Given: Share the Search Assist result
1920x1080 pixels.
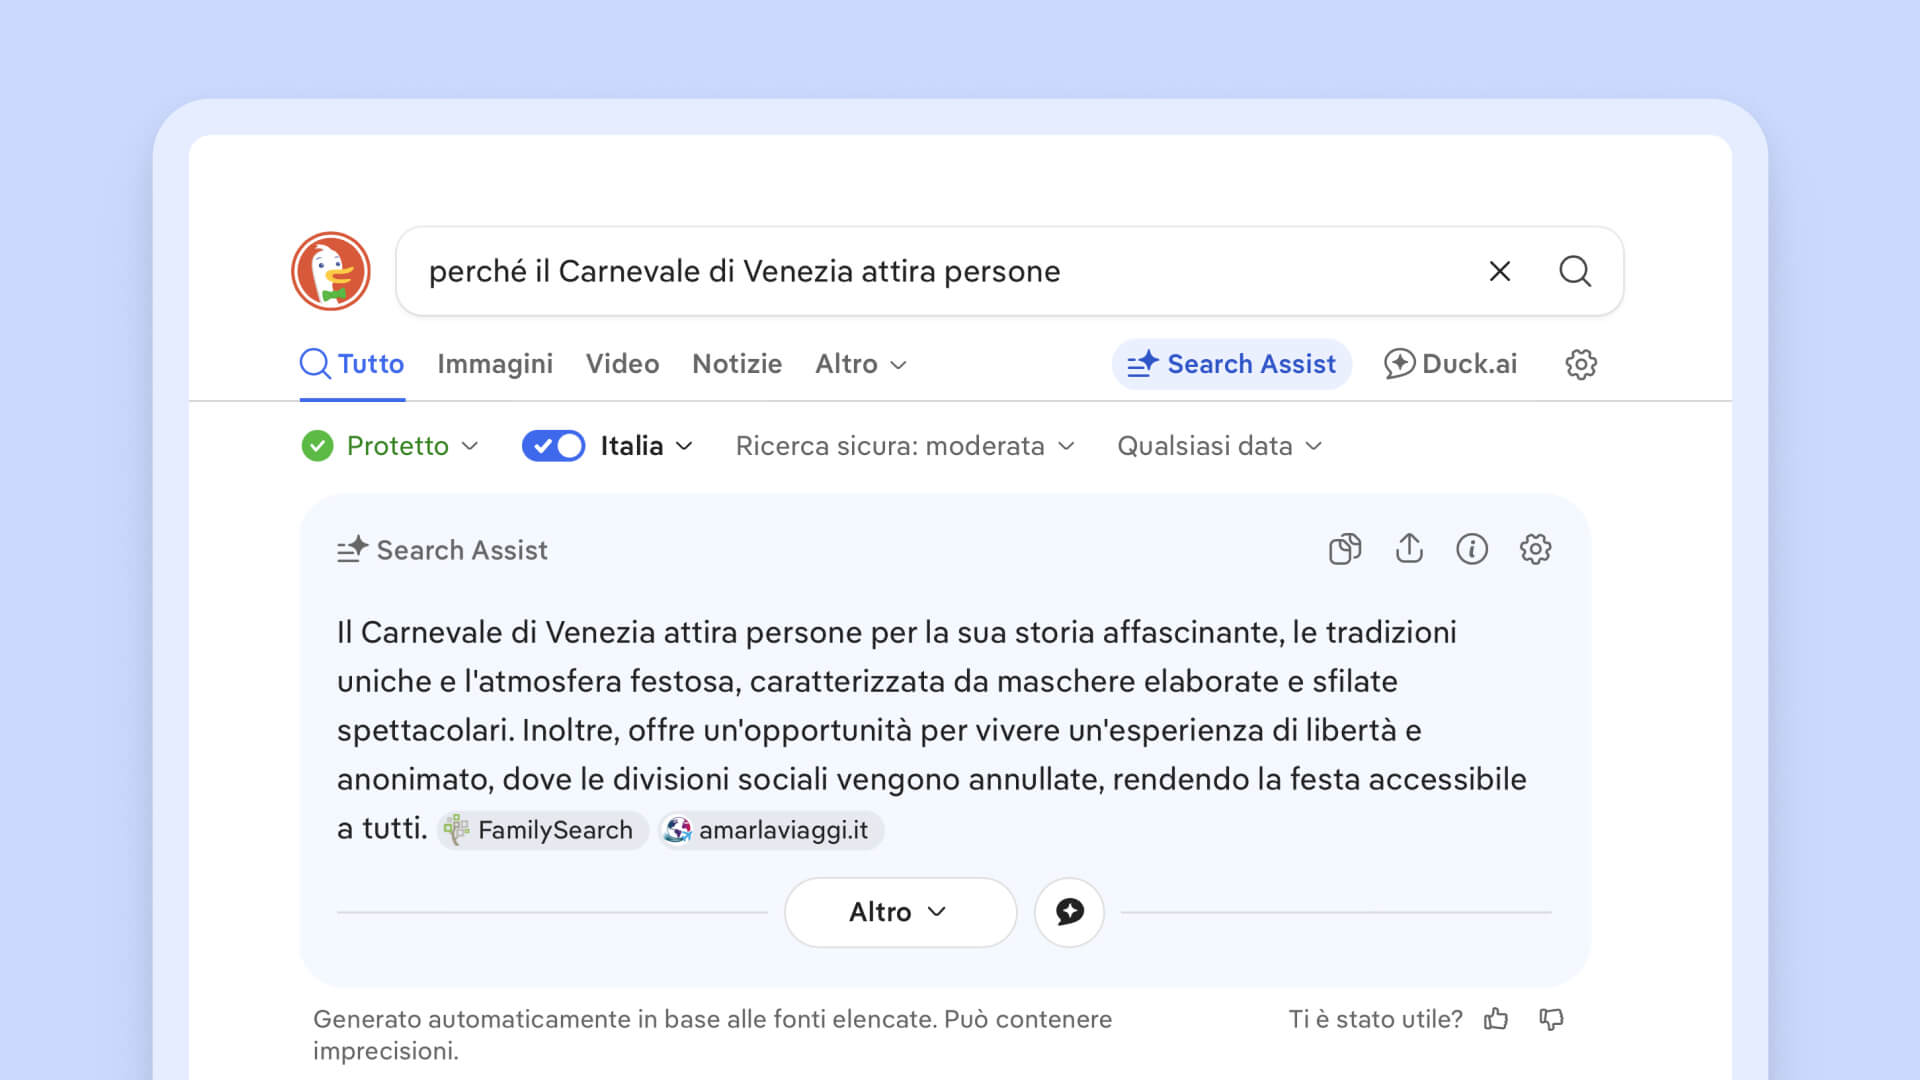Looking at the screenshot, I should click(1409, 549).
